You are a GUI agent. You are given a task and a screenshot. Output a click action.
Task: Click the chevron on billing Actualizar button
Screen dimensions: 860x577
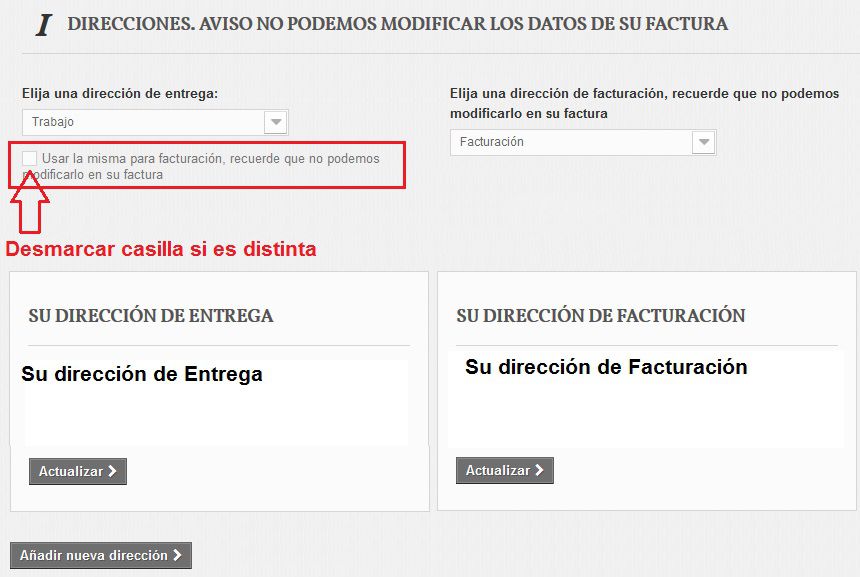pyautogui.click(x=539, y=470)
